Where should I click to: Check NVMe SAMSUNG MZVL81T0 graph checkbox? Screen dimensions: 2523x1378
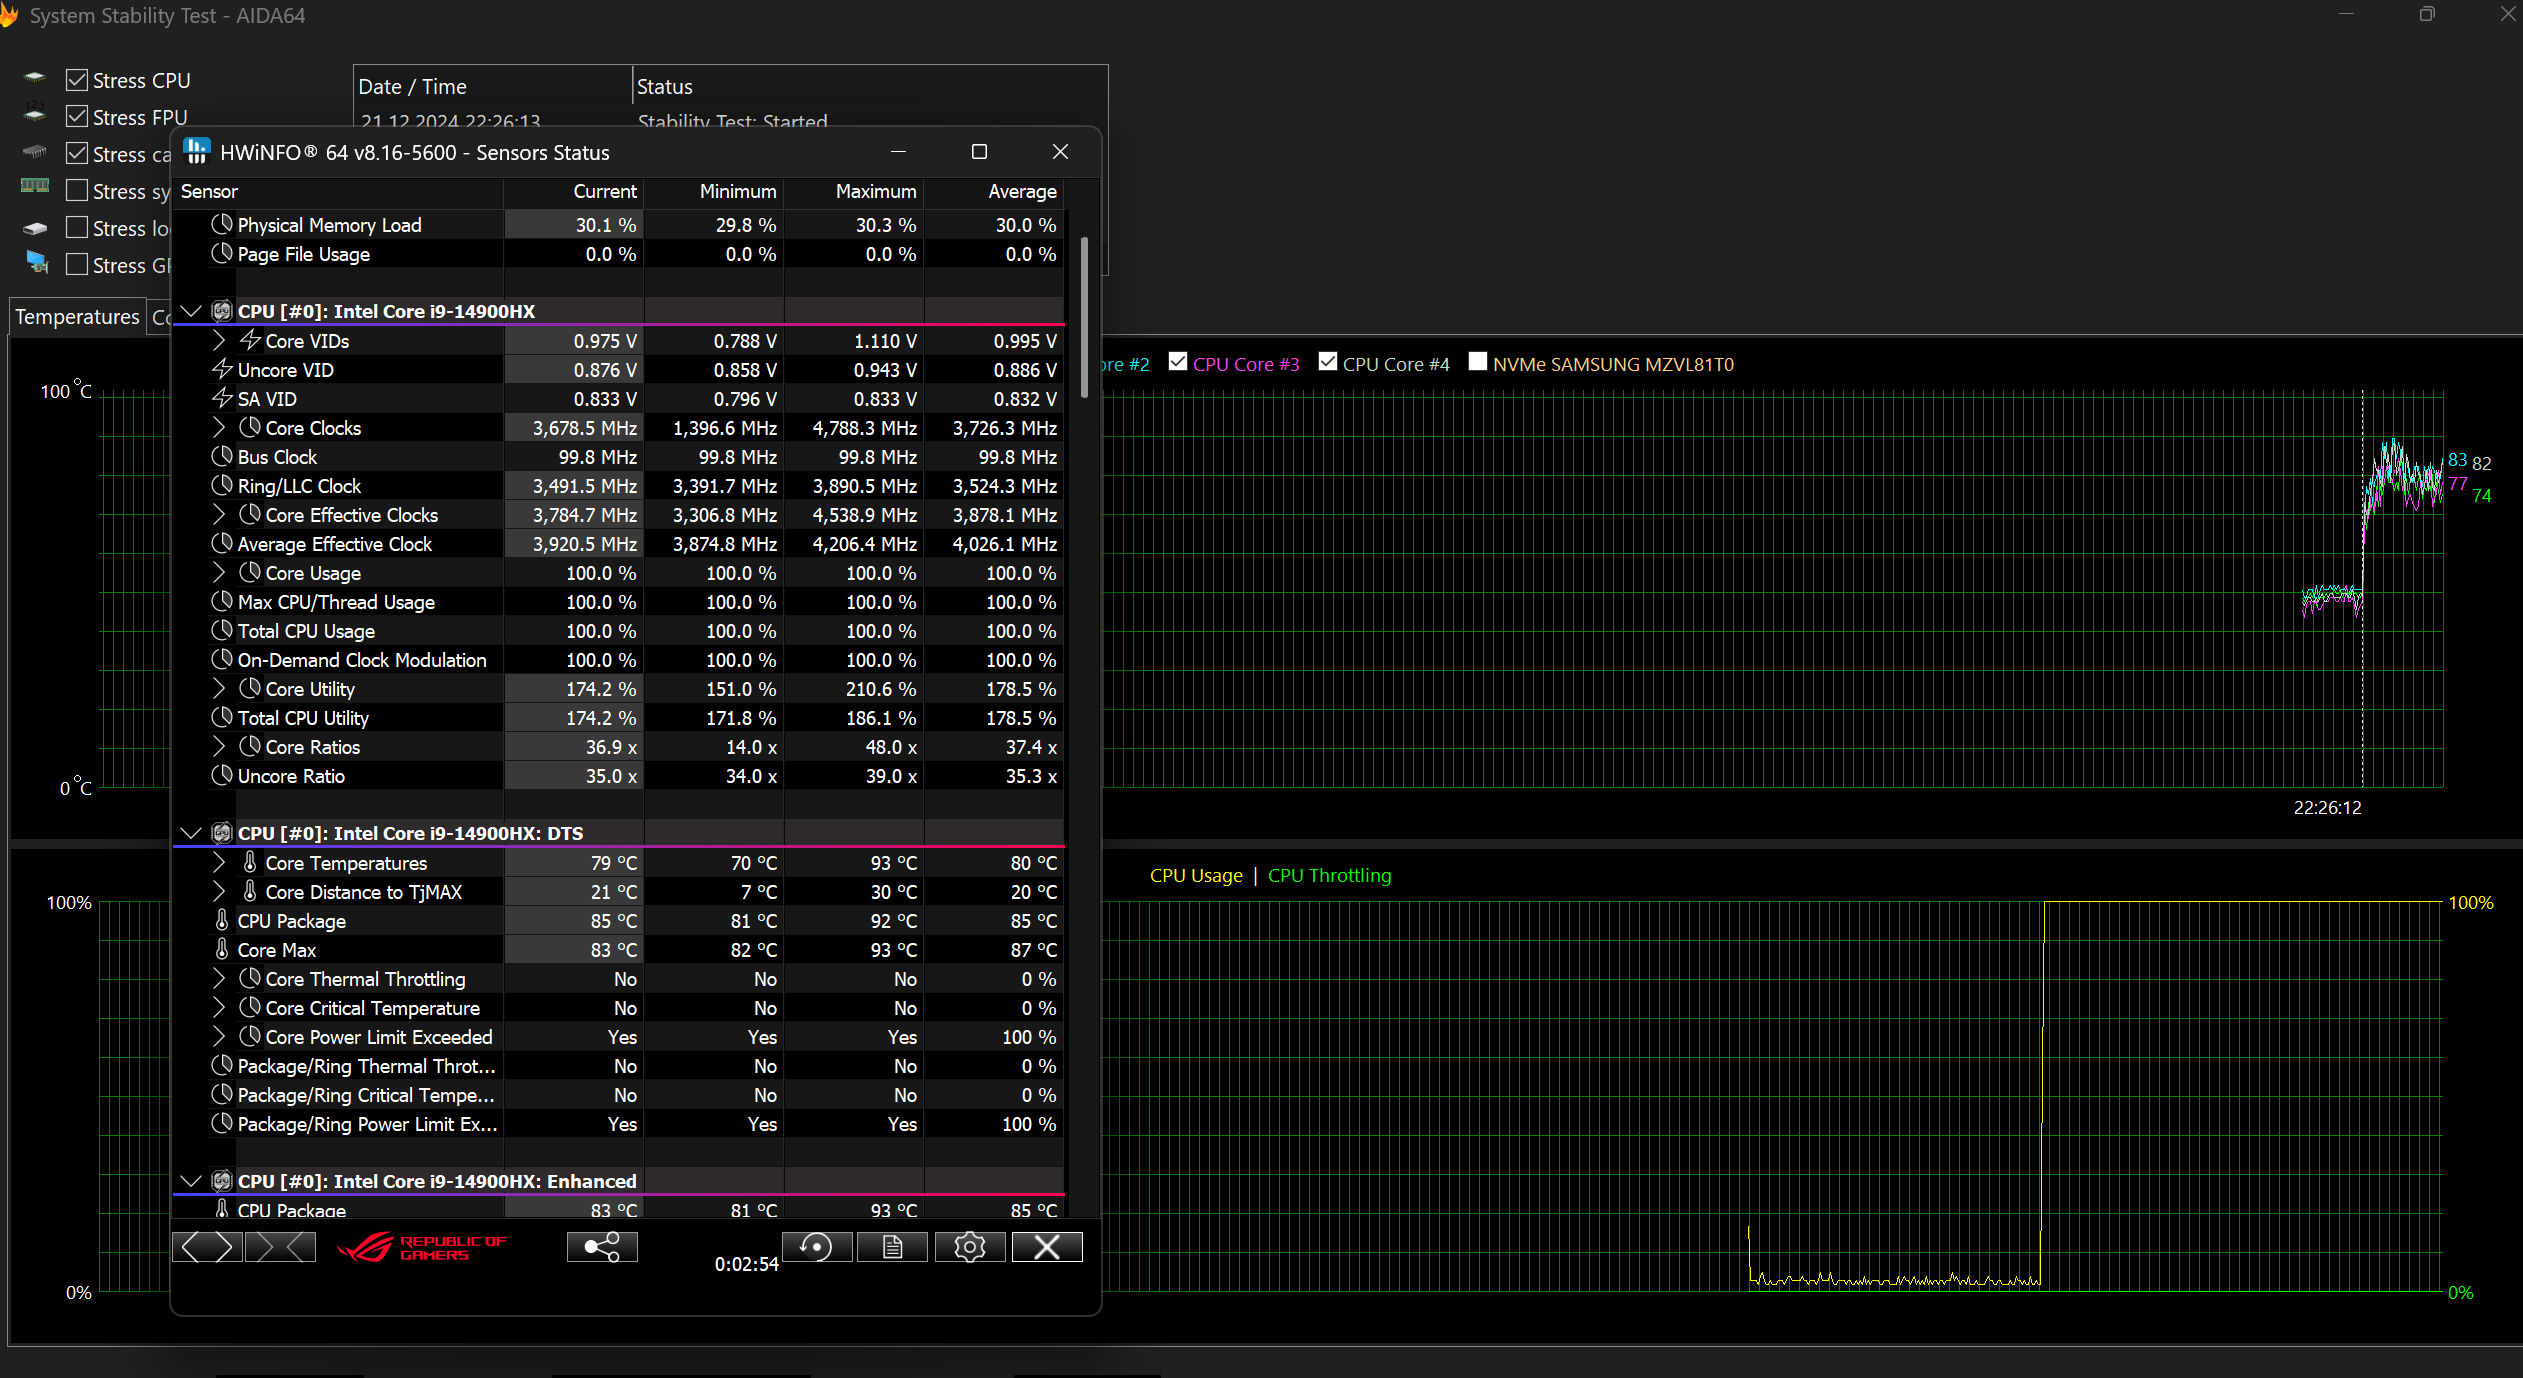click(x=1478, y=362)
